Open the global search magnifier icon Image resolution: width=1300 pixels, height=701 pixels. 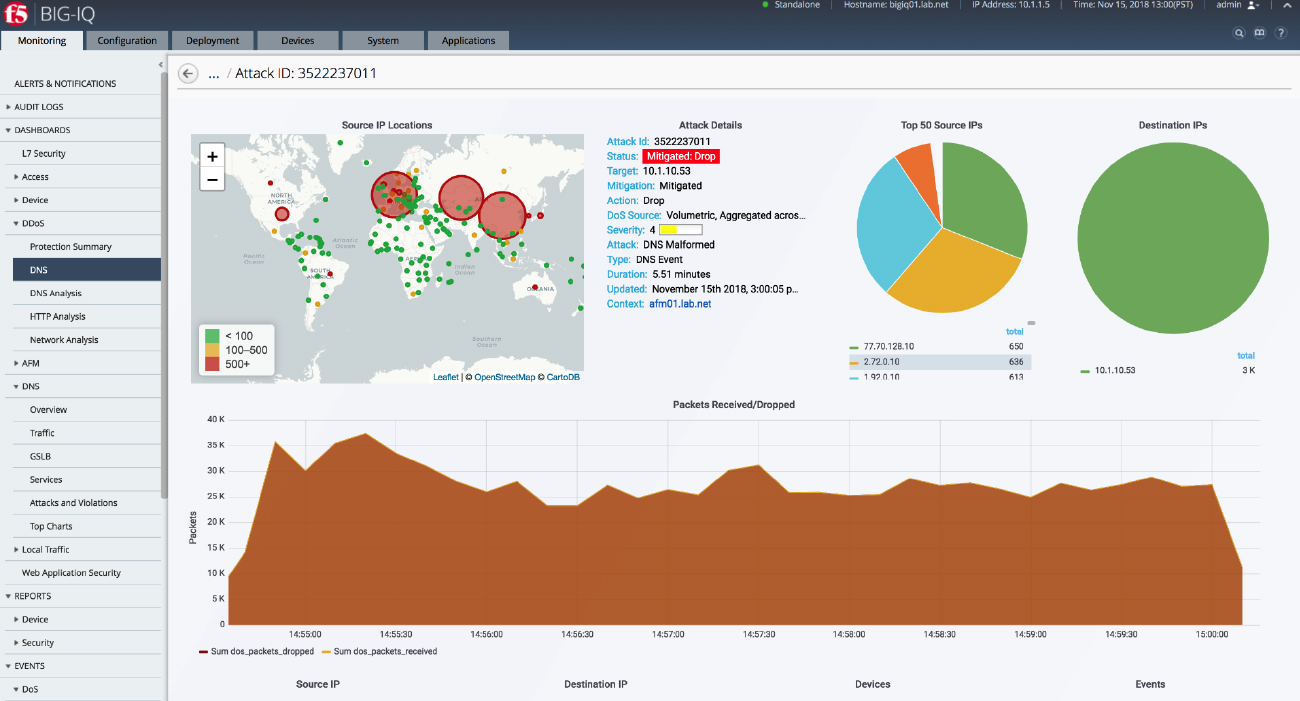tap(1239, 33)
